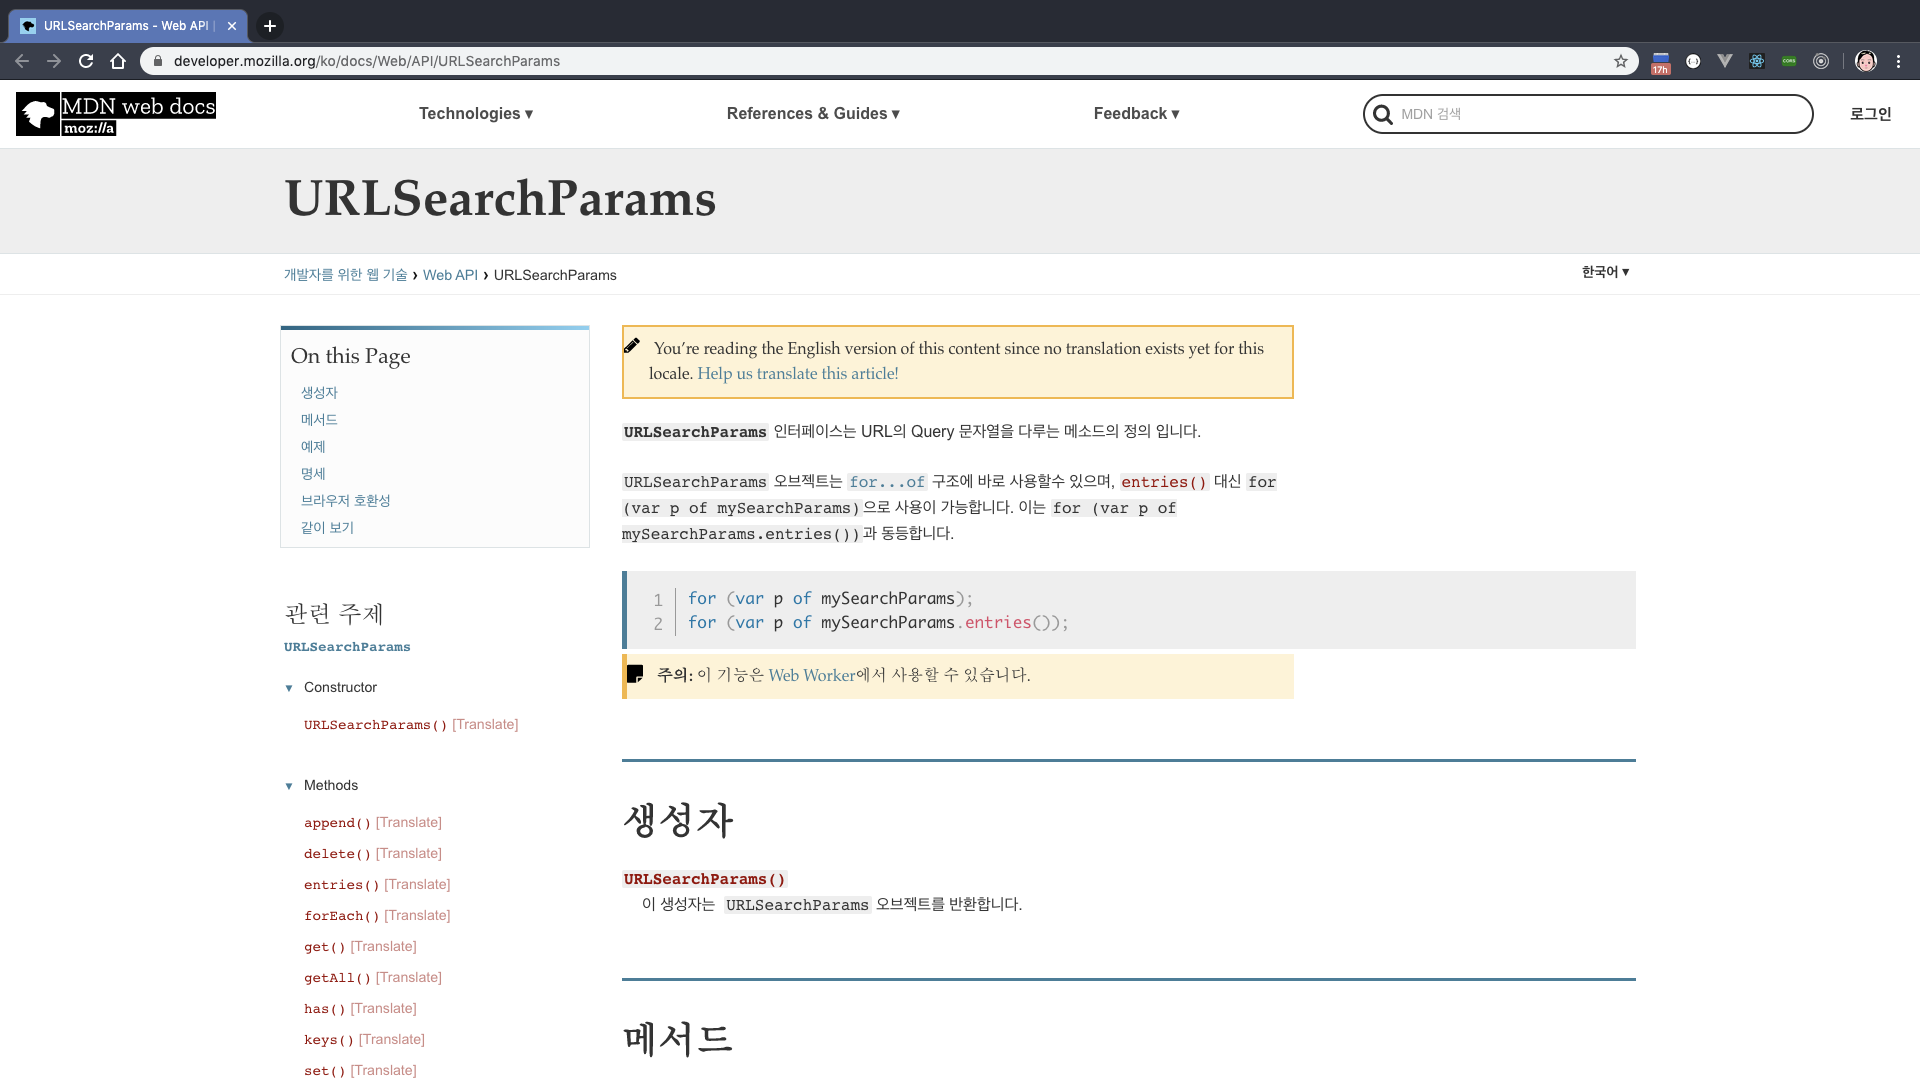Bookmark this page with the star

tap(1621, 61)
